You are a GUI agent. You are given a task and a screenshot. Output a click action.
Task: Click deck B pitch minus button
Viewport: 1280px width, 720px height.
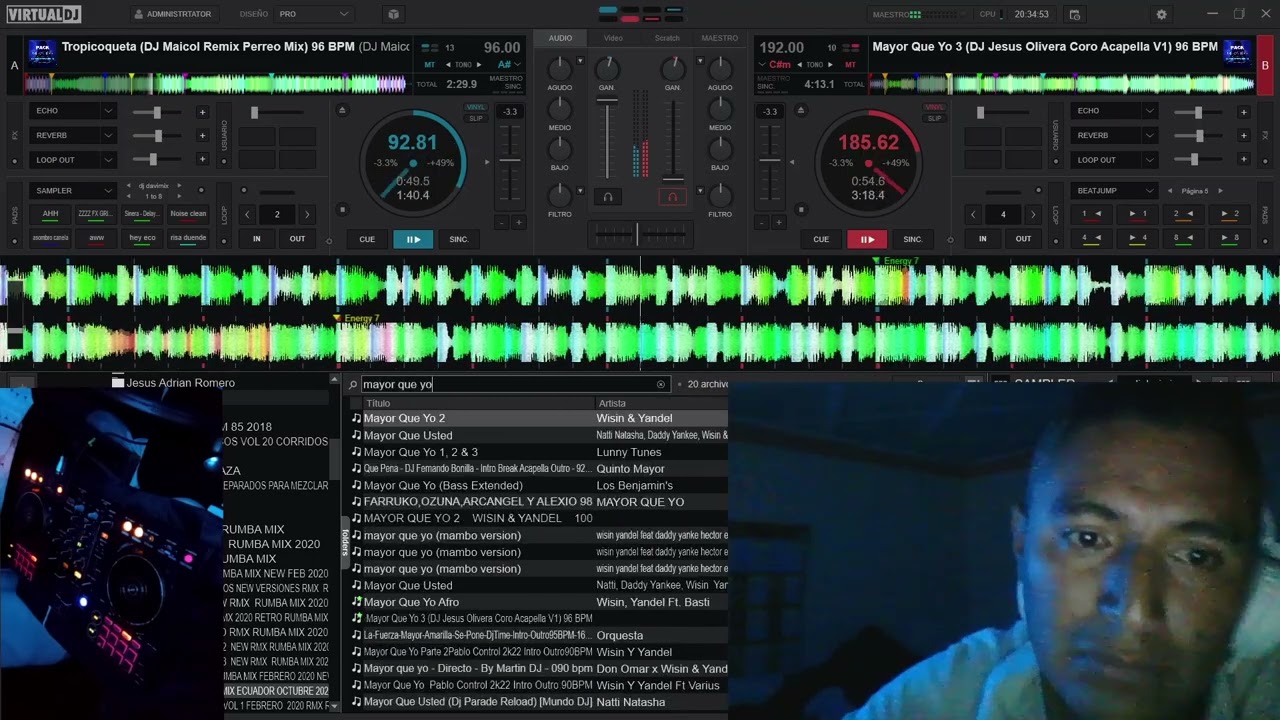pyautogui.click(x=762, y=222)
